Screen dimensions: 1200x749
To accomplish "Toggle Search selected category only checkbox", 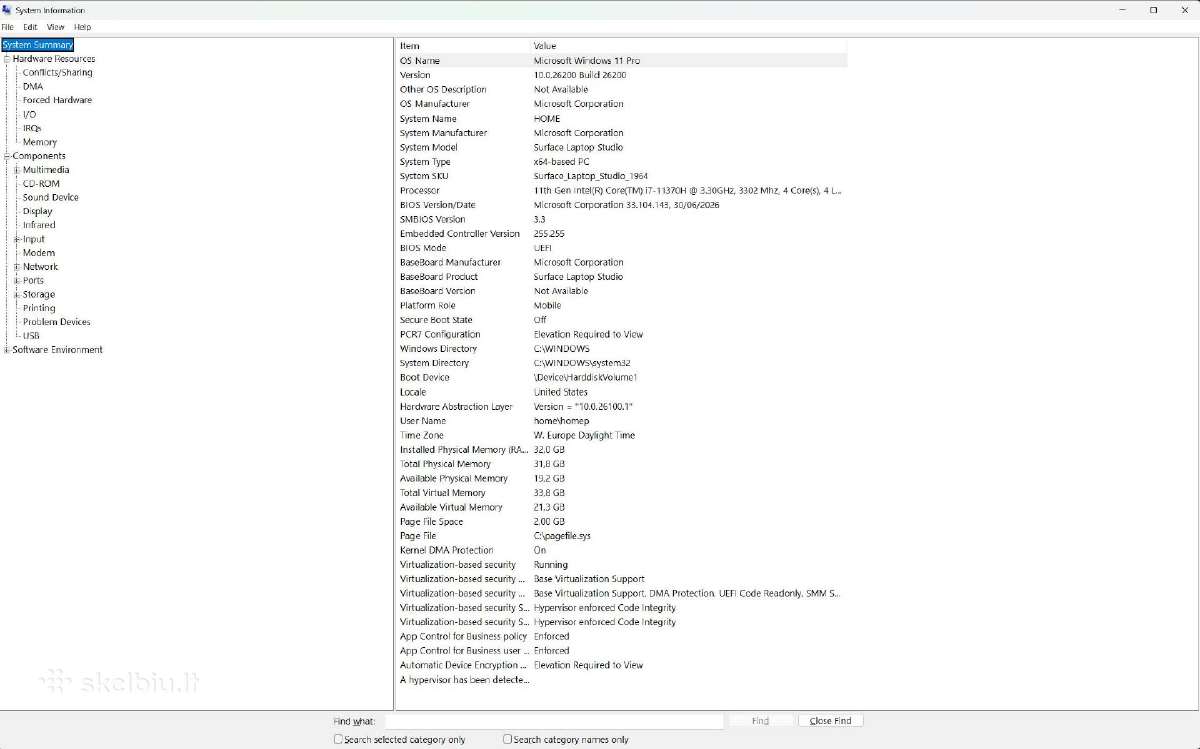I will click(338, 740).
